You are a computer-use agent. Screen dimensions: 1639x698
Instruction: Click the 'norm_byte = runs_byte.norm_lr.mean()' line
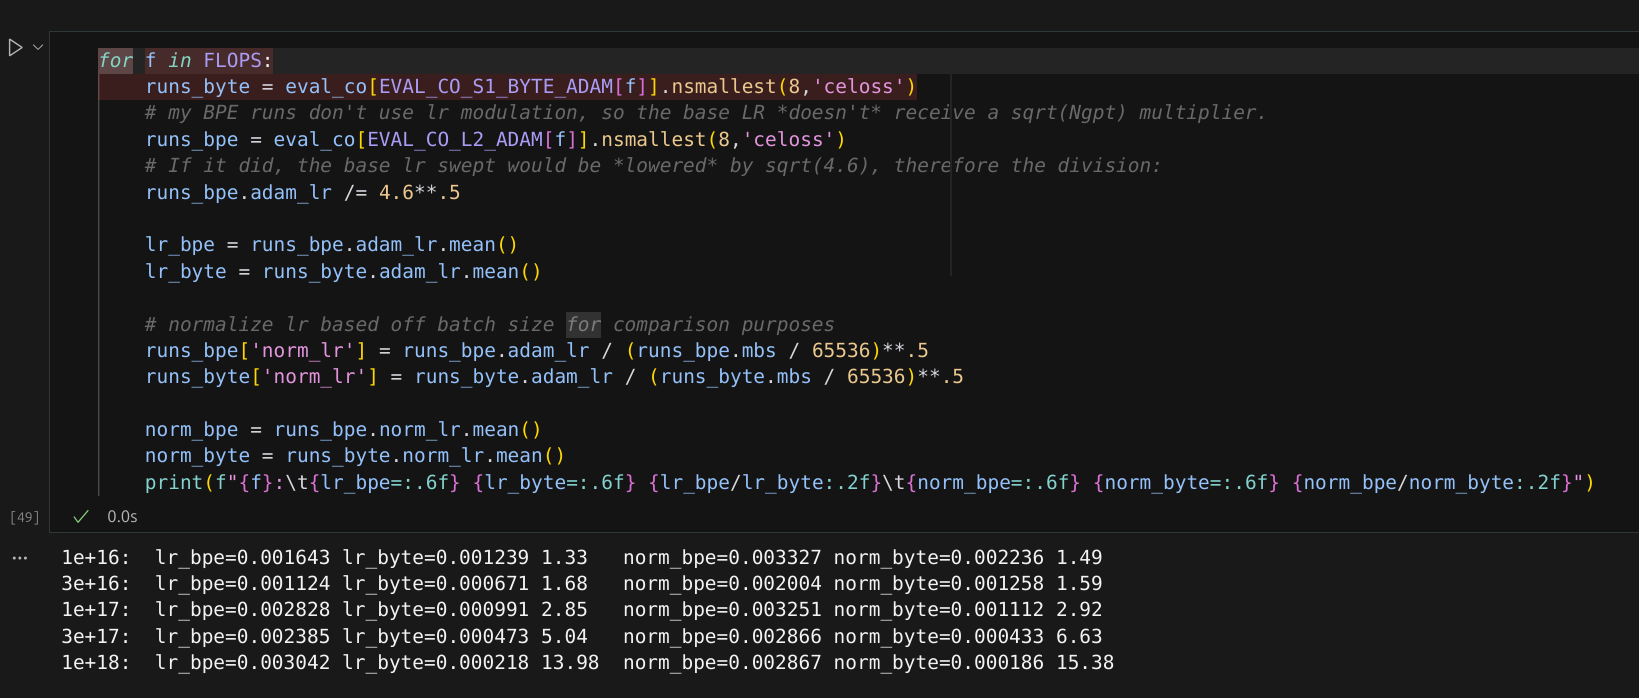coord(355,456)
